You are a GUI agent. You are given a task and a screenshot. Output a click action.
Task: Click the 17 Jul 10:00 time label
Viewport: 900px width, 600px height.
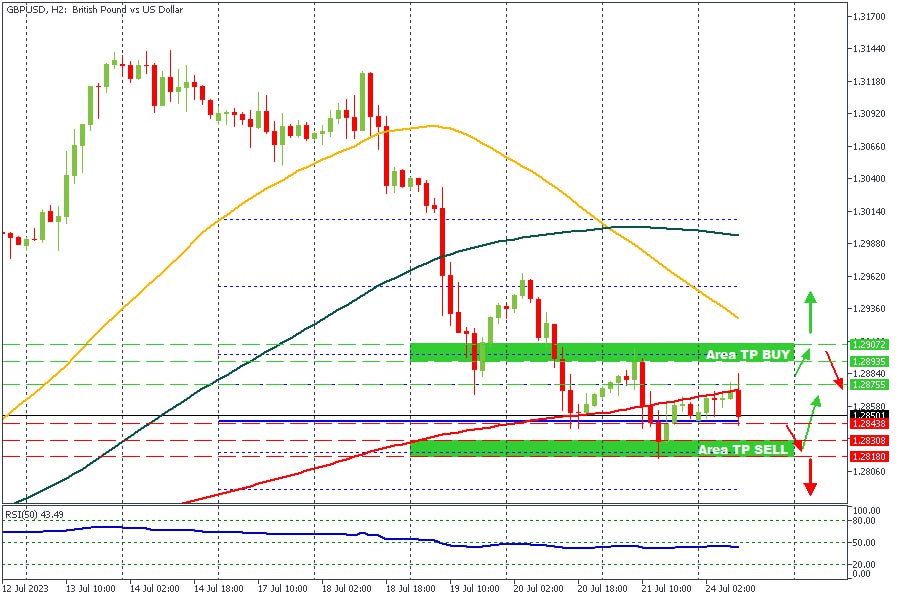pyautogui.click(x=282, y=589)
